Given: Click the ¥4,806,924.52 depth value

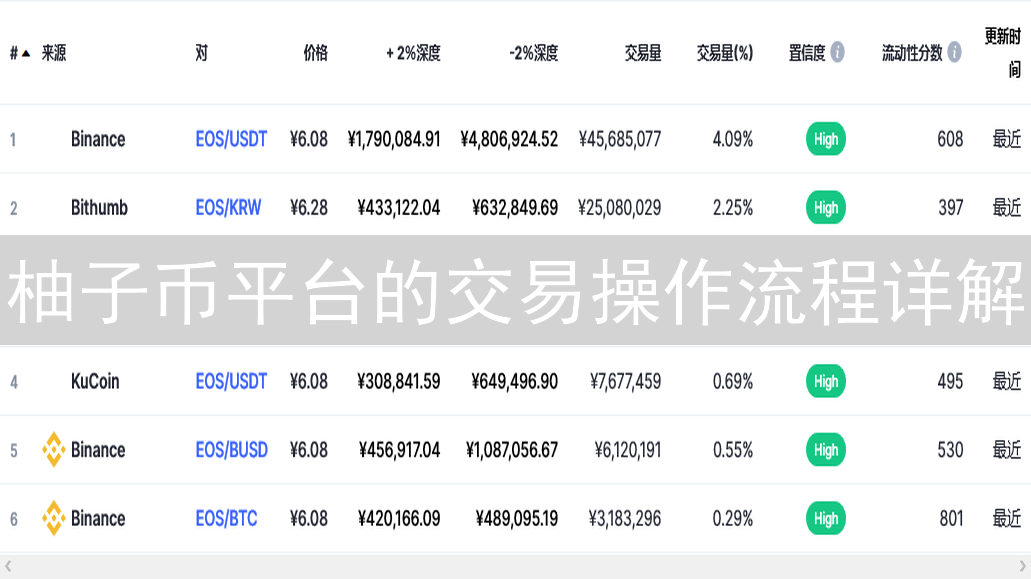Looking at the screenshot, I should pyautogui.click(x=509, y=139).
